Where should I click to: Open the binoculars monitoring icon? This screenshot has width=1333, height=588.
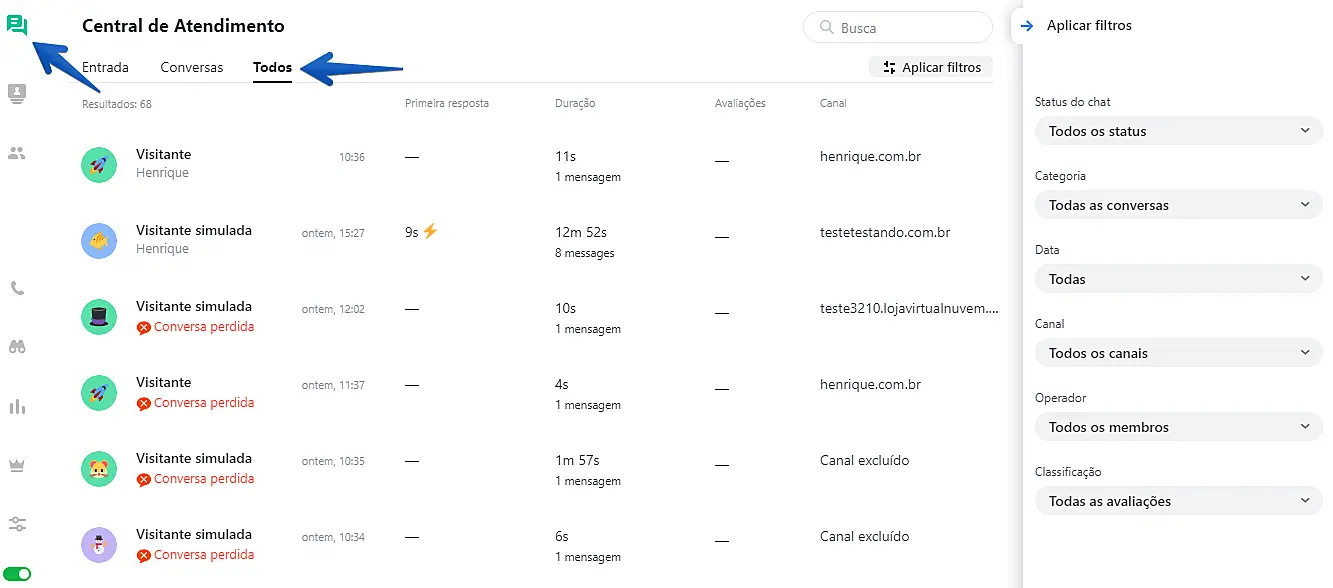click(17, 347)
